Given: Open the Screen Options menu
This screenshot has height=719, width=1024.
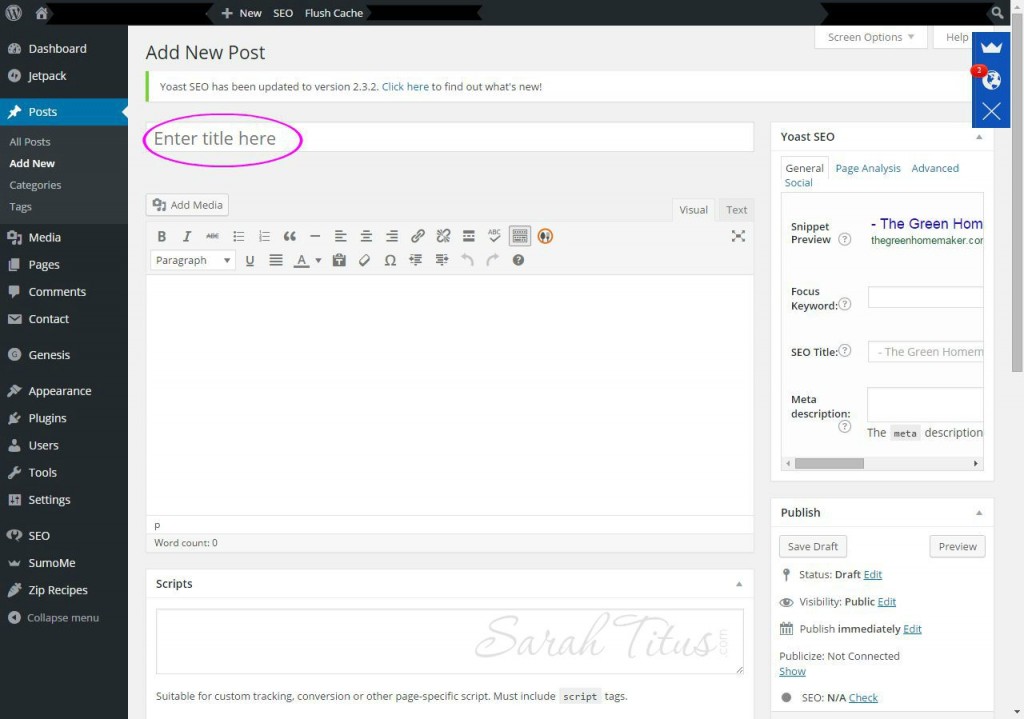Looking at the screenshot, I should tap(869, 37).
